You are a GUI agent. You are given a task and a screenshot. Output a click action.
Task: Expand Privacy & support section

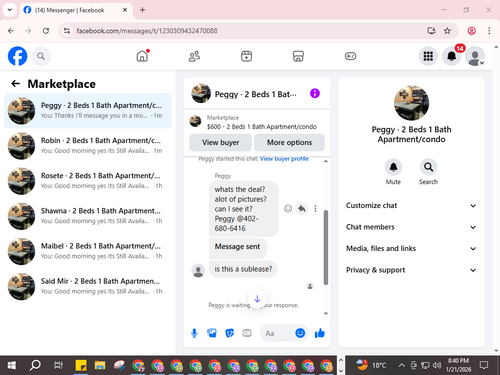pos(411,270)
